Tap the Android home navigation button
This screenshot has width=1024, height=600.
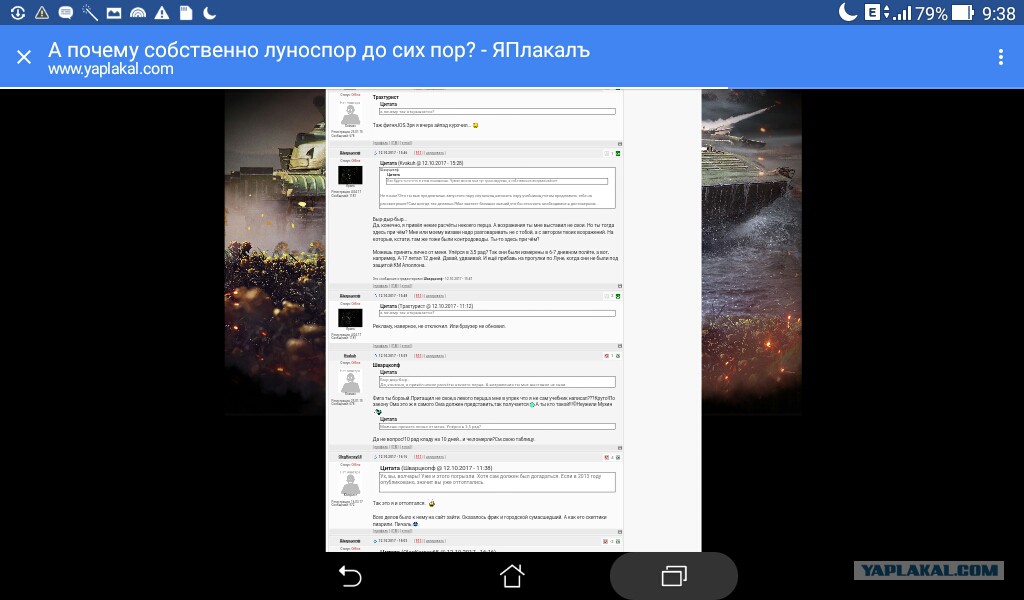pos(511,576)
